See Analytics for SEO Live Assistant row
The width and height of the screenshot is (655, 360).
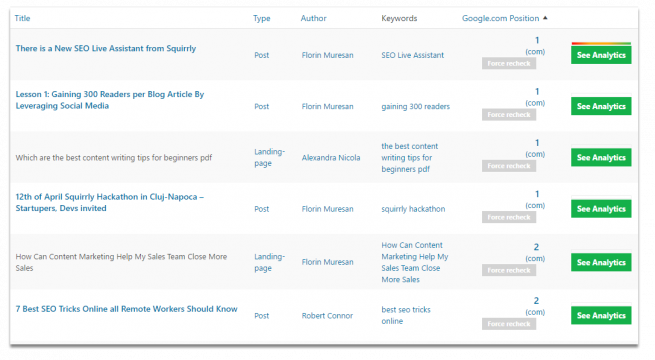pyautogui.click(x=601, y=55)
